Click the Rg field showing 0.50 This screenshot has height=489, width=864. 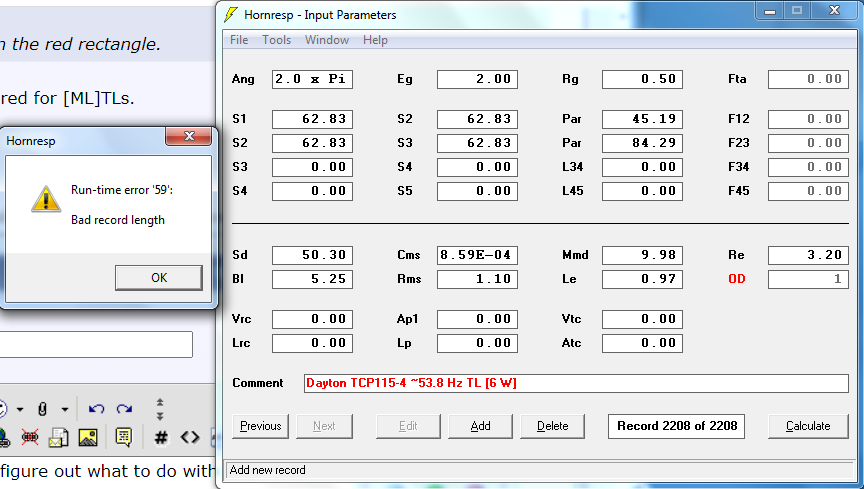[642, 79]
